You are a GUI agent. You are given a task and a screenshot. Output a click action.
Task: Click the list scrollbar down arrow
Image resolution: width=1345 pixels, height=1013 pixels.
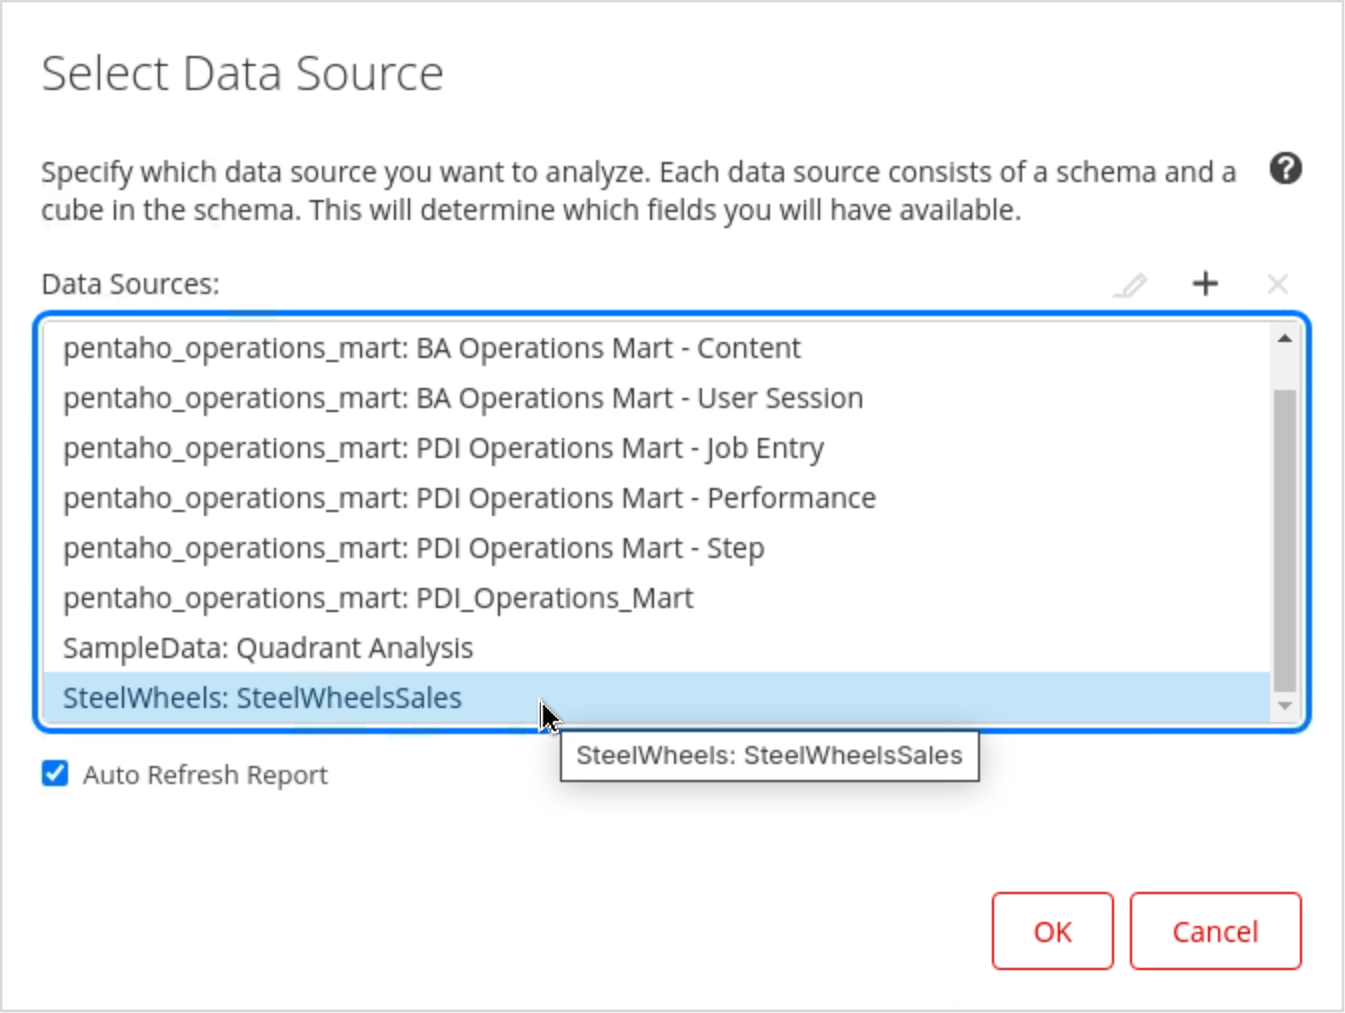click(1285, 707)
